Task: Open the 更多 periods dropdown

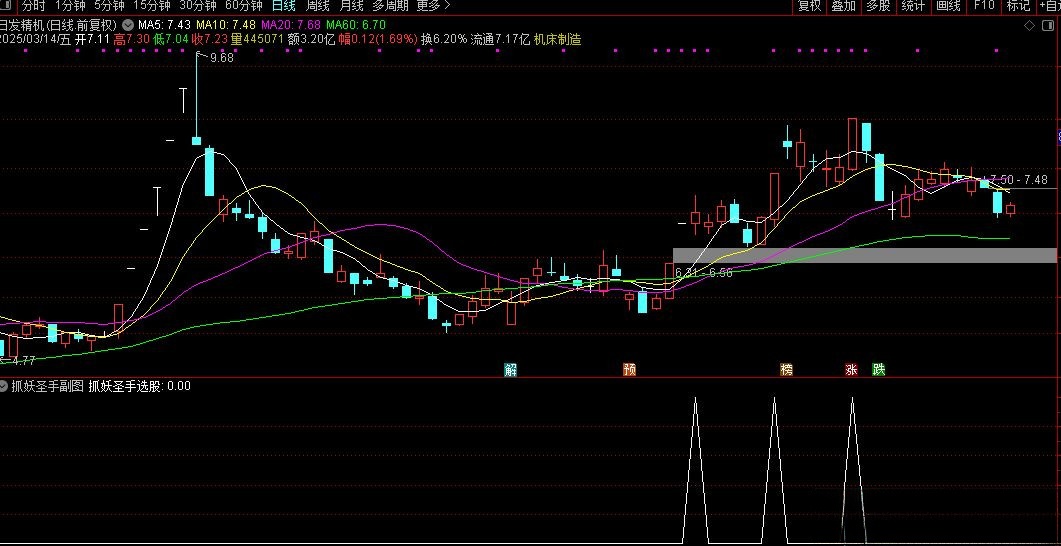Action: click(432, 6)
